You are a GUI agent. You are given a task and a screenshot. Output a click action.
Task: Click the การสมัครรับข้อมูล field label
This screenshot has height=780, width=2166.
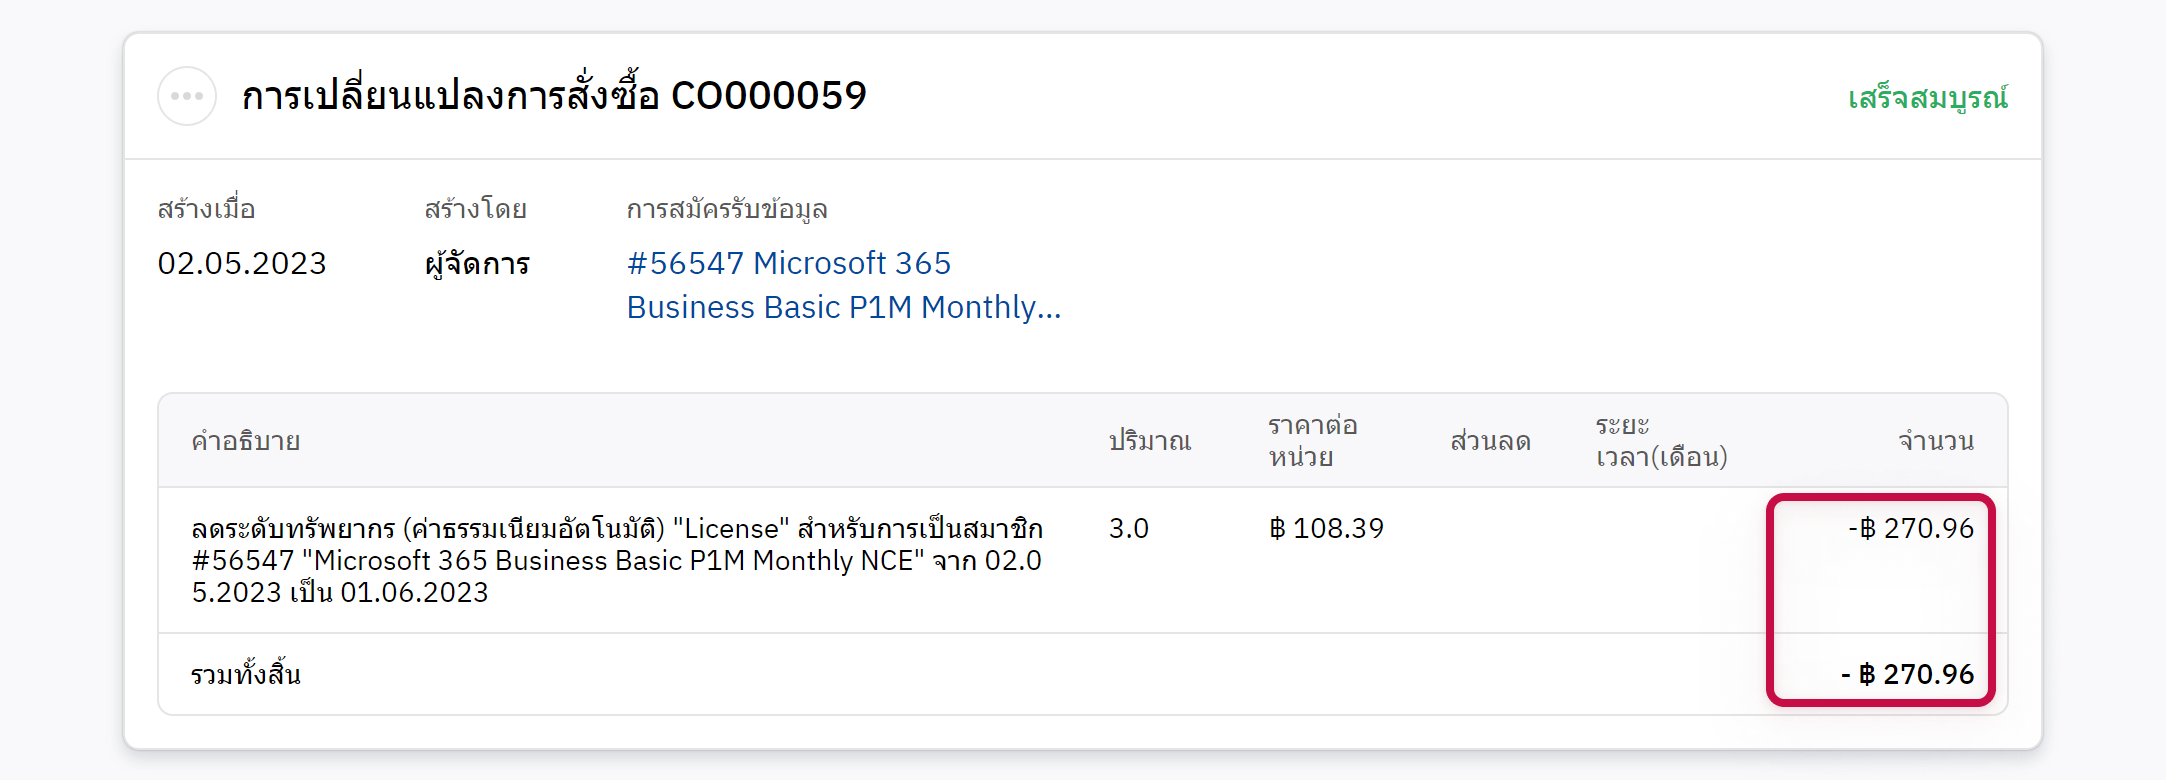727,209
